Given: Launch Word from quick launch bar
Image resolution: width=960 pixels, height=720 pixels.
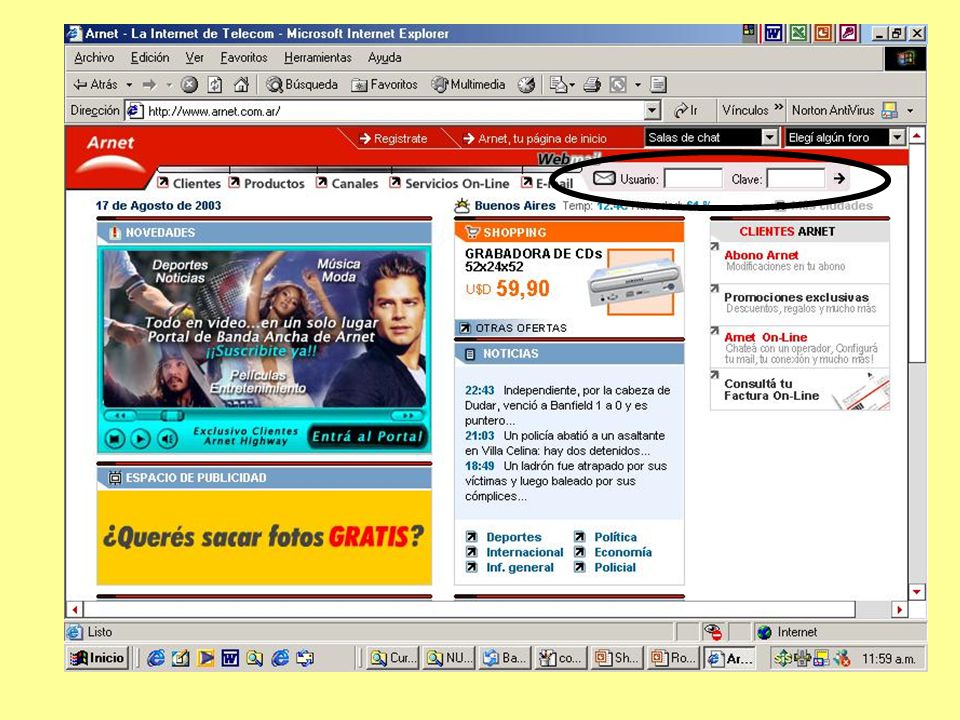Looking at the screenshot, I should pyautogui.click(x=230, y=658).
